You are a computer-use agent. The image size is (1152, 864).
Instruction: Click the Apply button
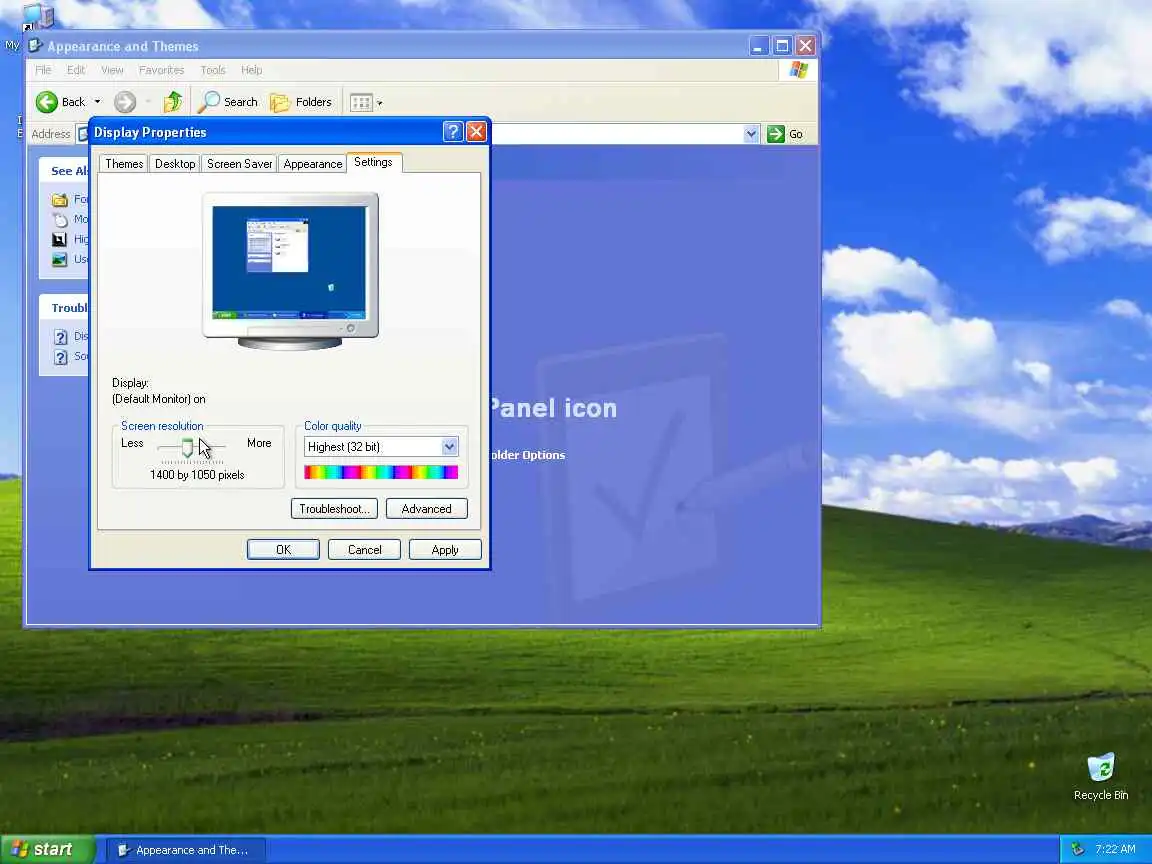pos(445,550)
